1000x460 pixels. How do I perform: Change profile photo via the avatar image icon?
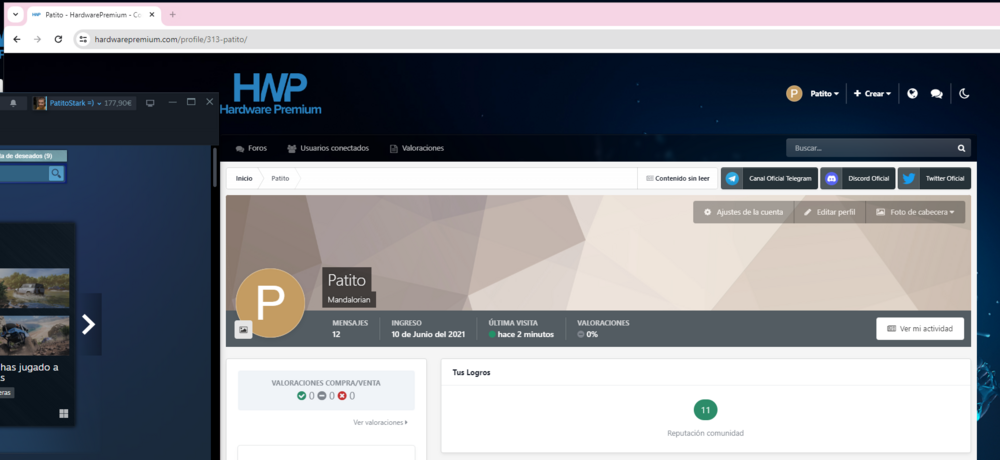point(244,329)
